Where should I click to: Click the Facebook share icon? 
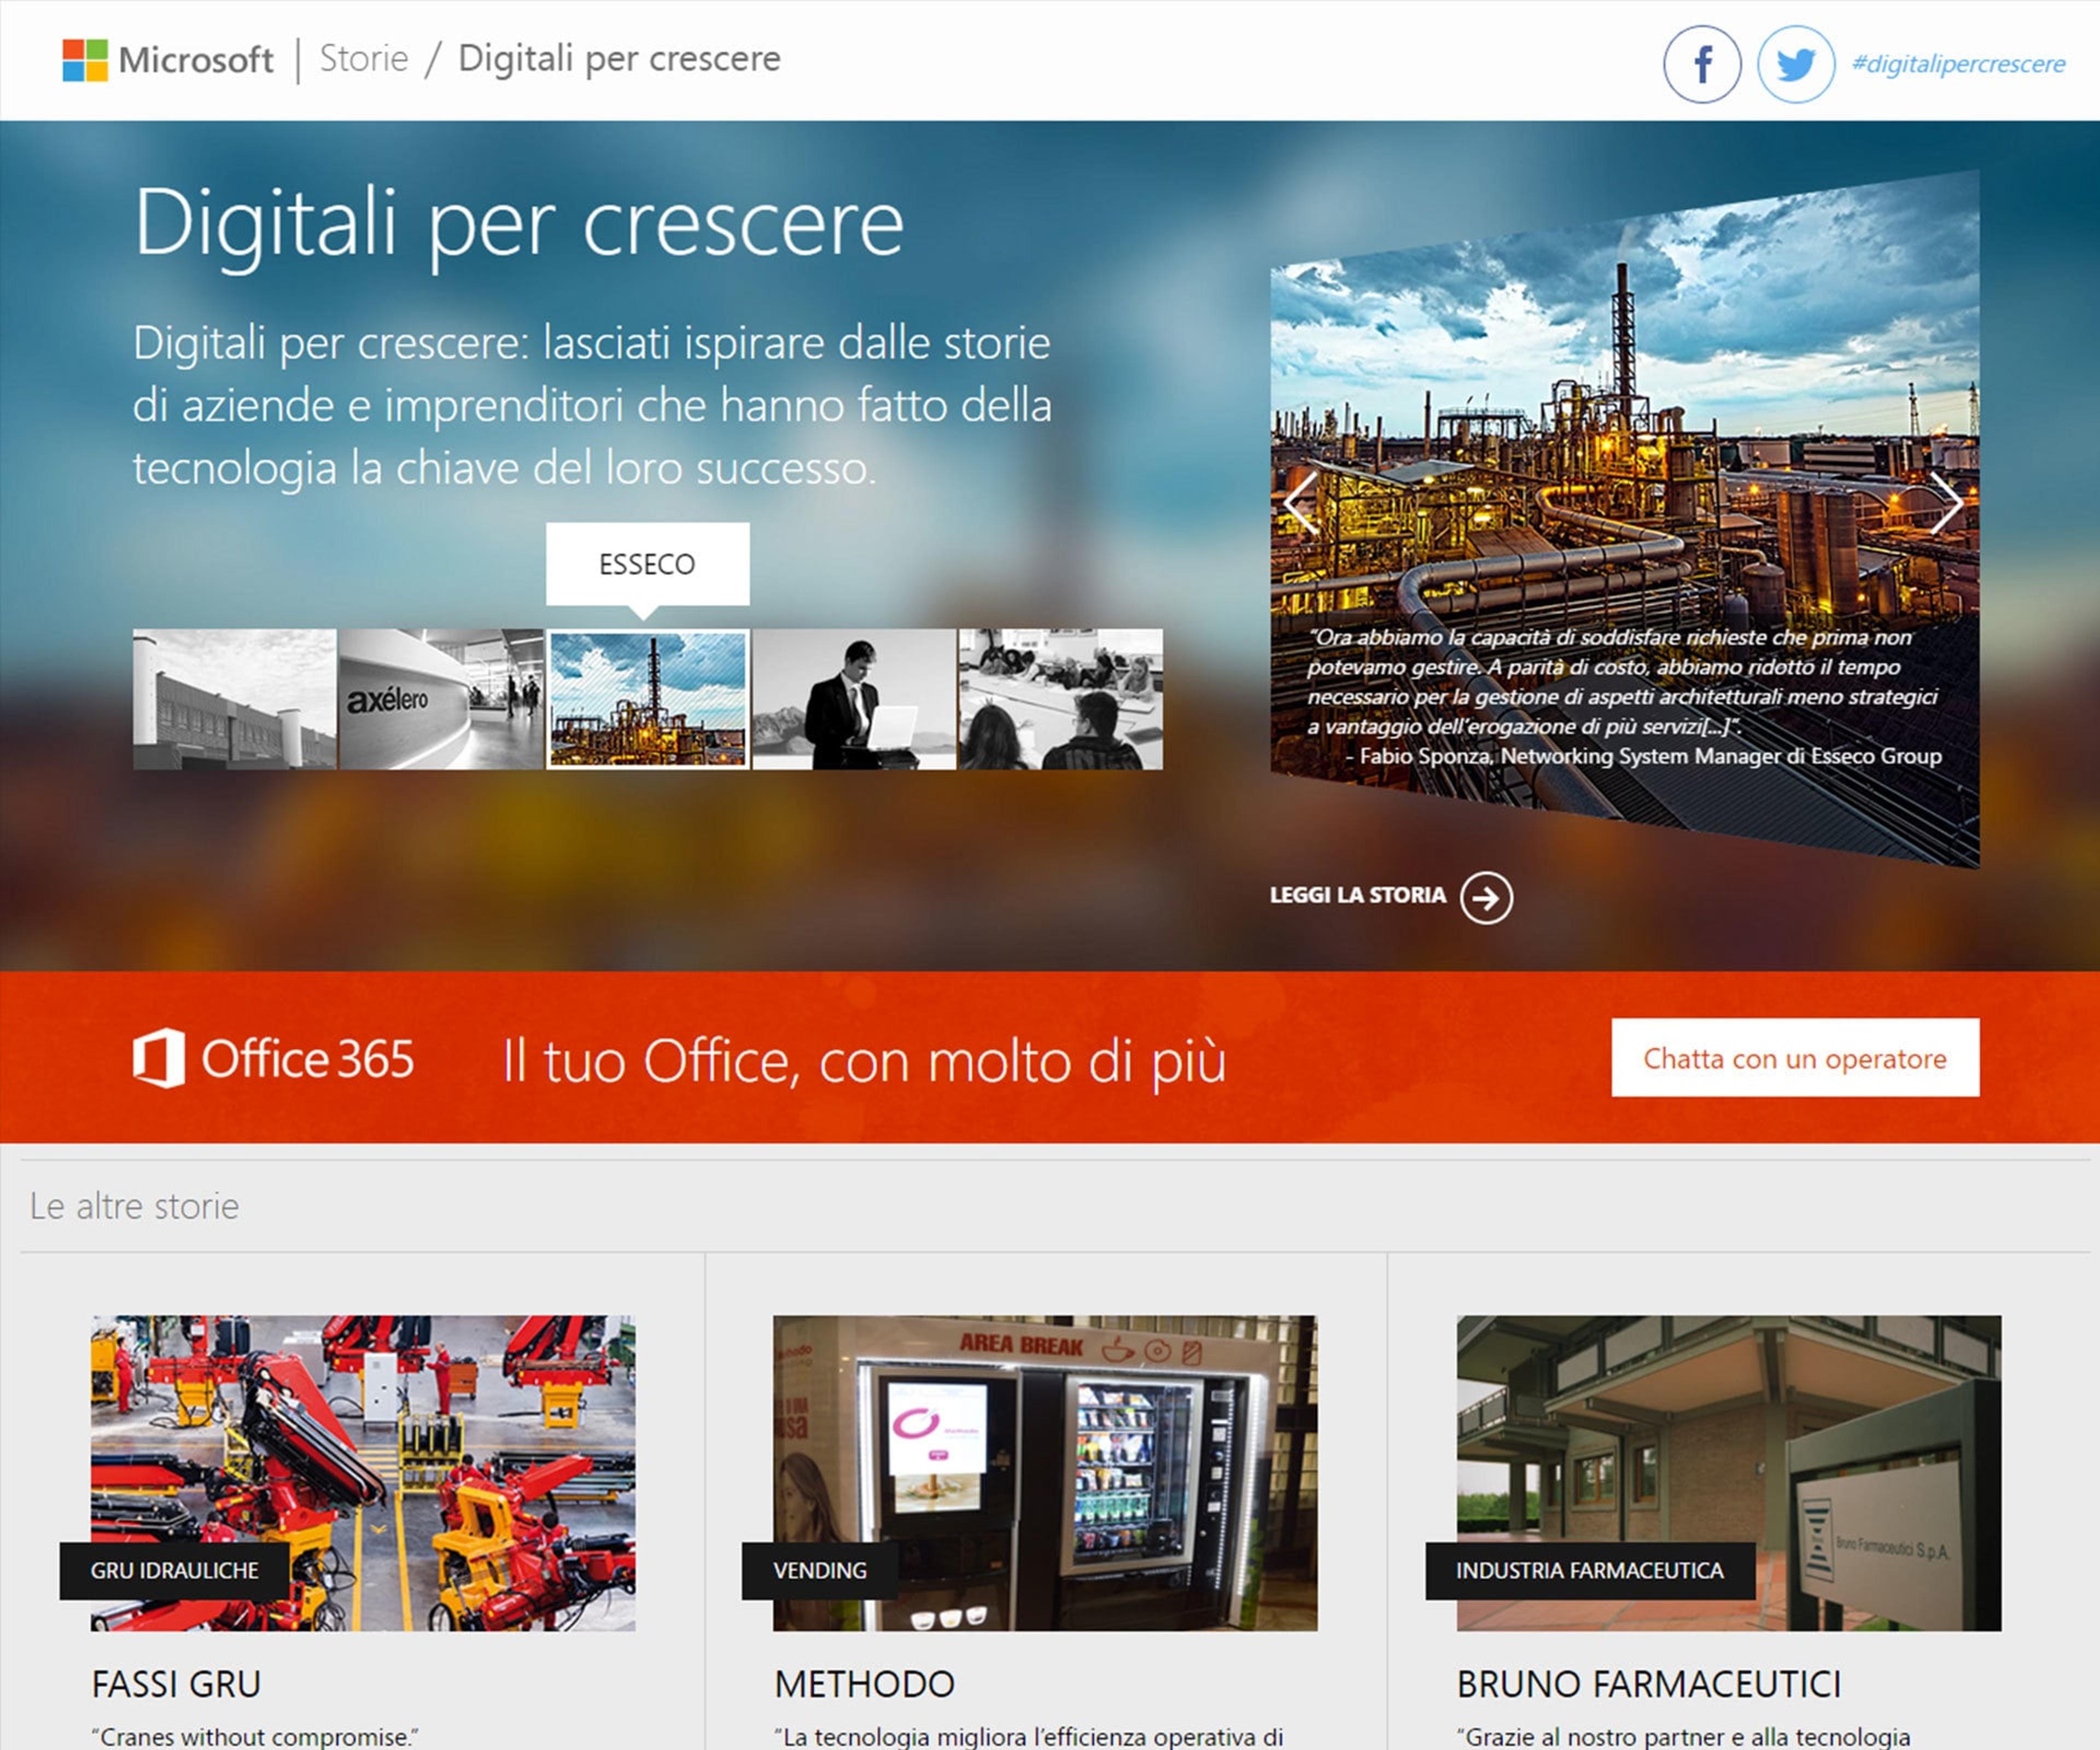1702,64
